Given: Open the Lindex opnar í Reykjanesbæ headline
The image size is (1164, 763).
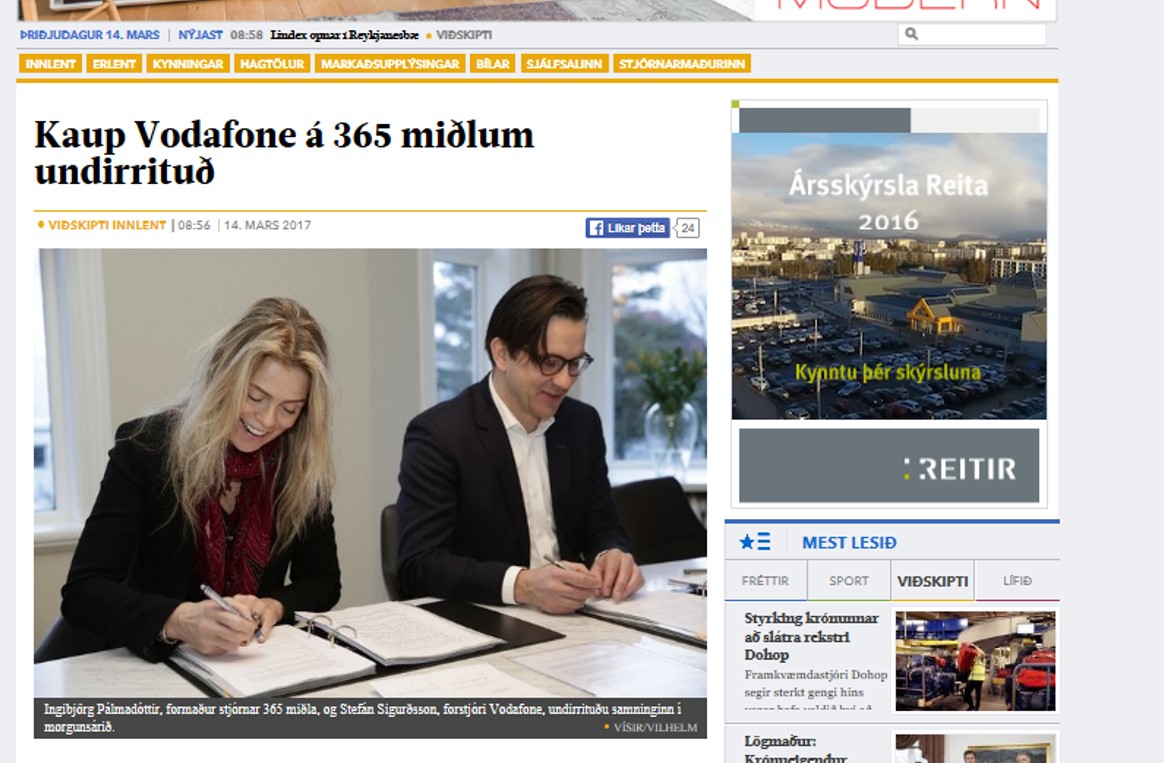Looking at the screenshot, I should [x=344, y=35].
